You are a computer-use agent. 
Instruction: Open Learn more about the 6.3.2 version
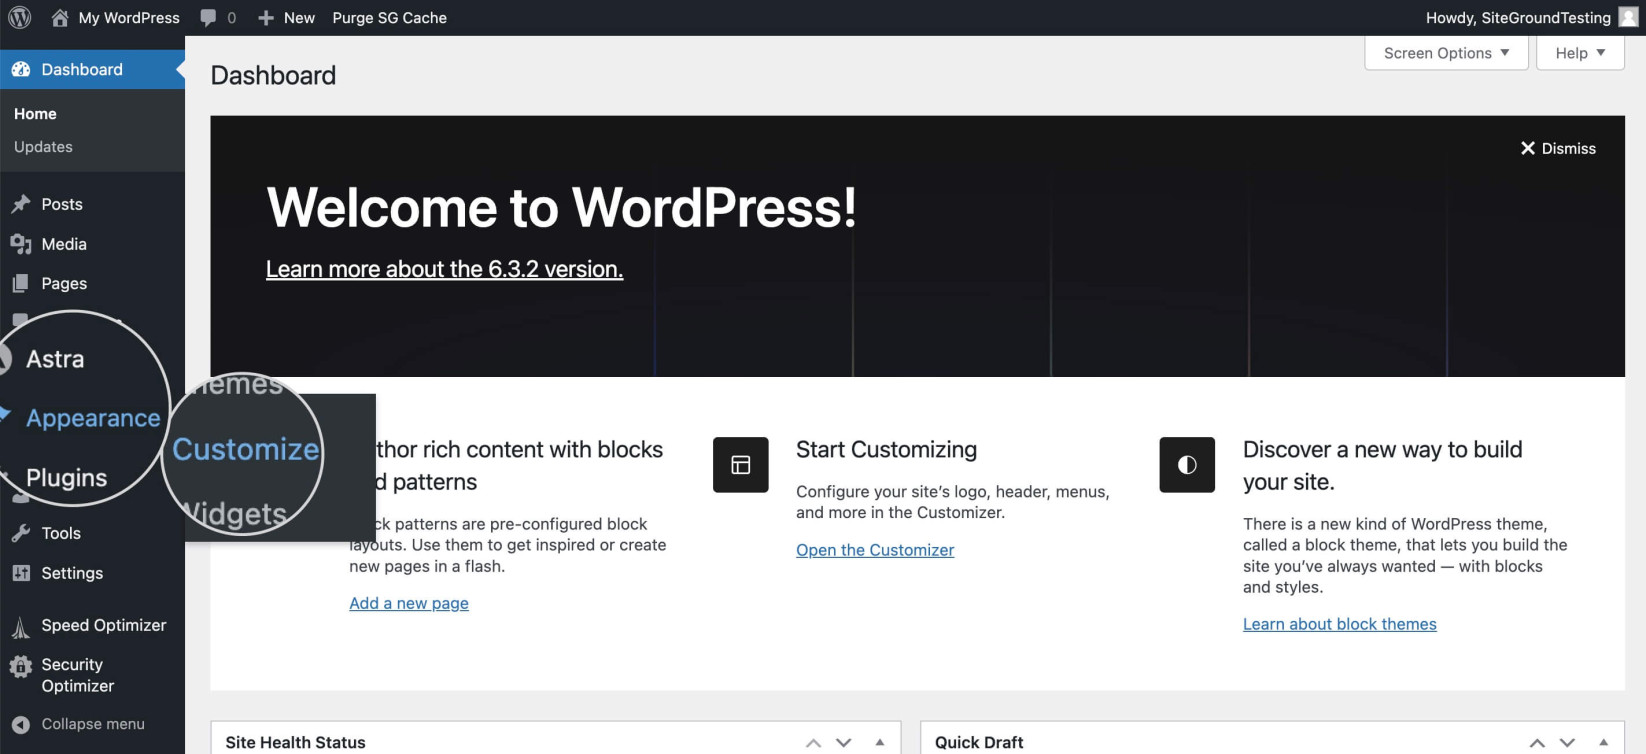pyautogui.click(x=444, y=269)
